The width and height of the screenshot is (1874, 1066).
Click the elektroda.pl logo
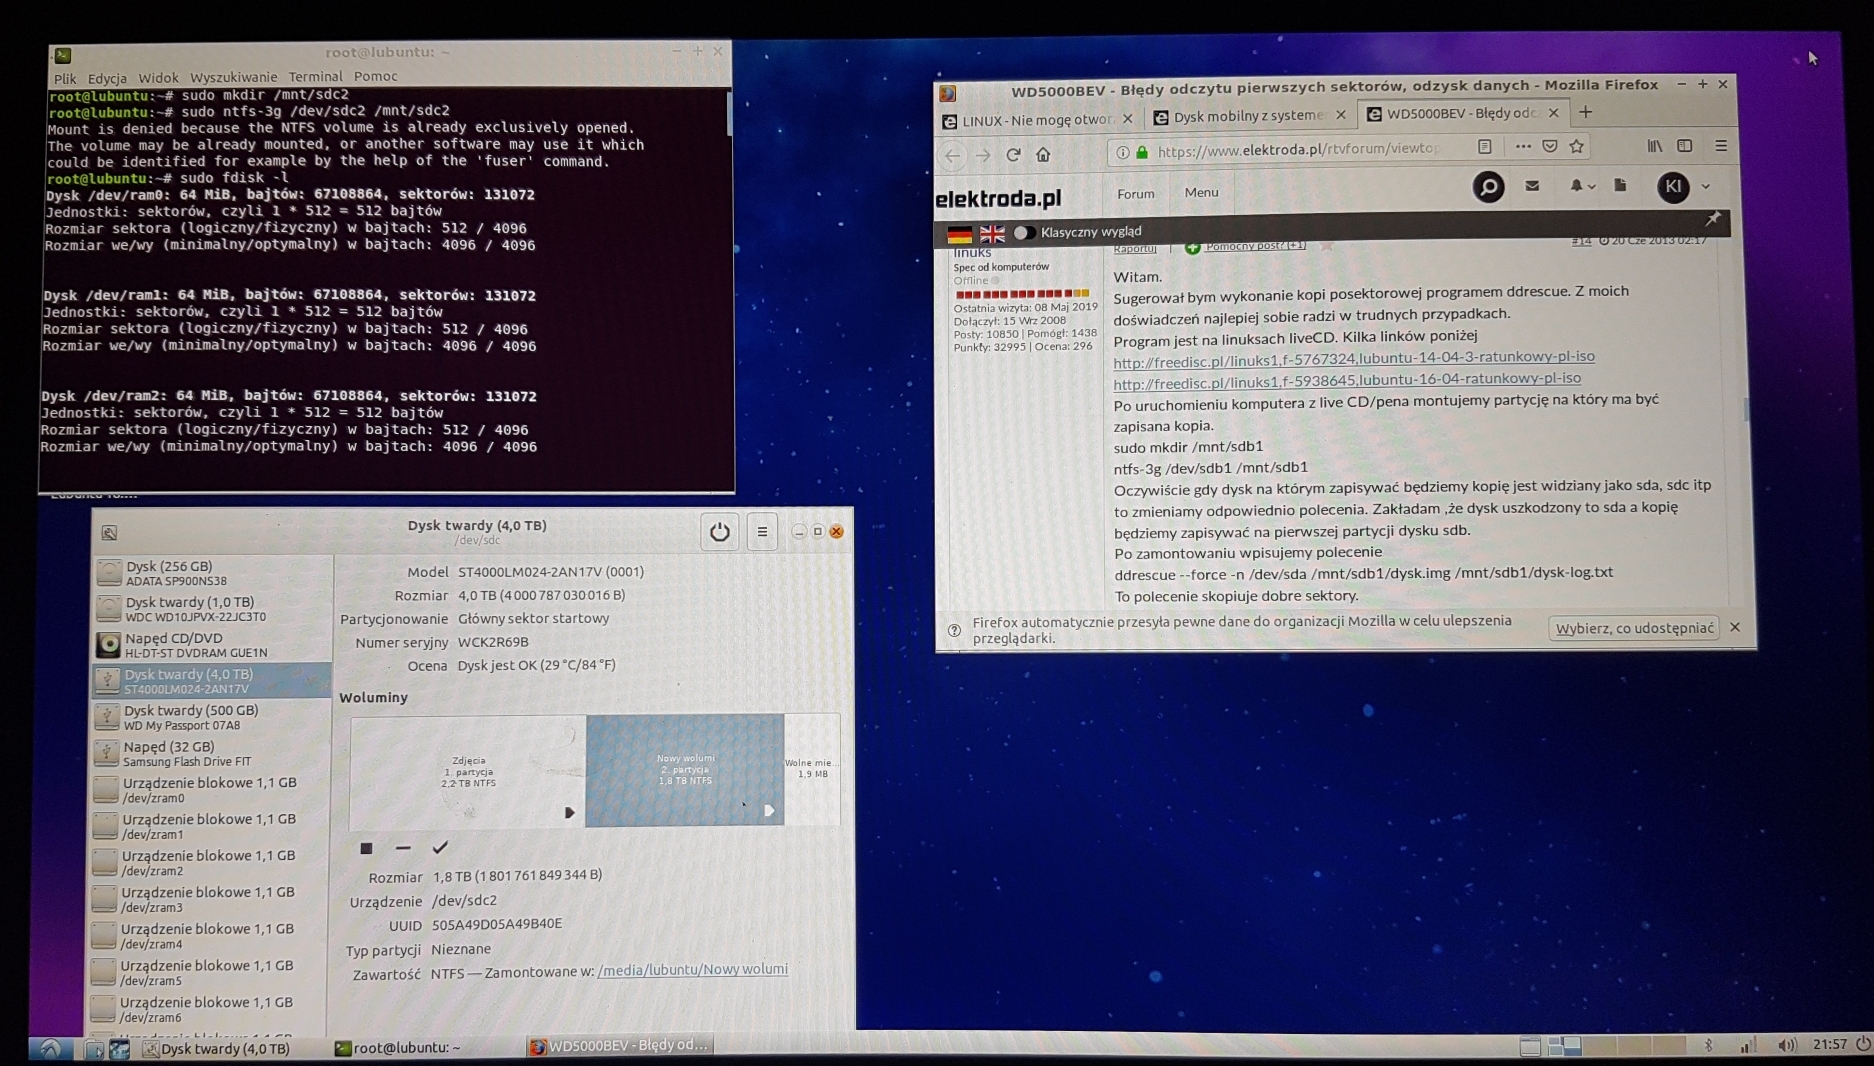point(998,199)
